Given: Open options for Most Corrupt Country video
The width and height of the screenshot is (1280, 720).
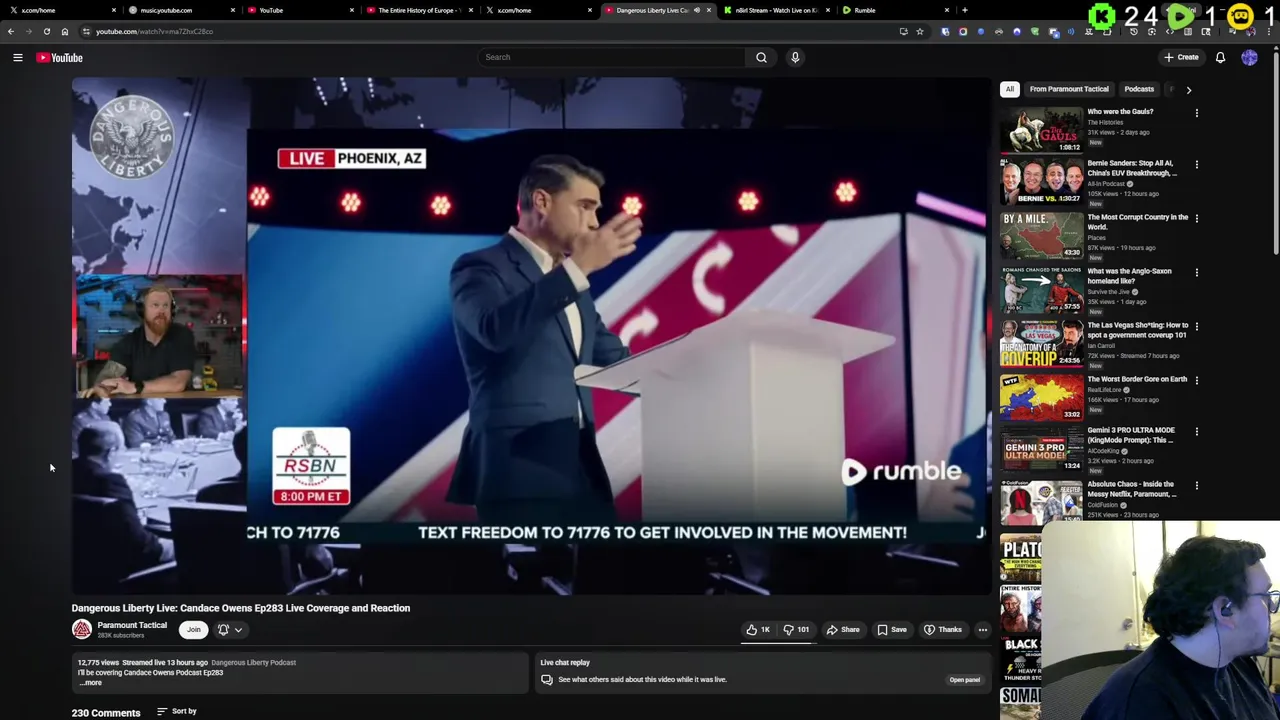Looking at the screenshot, I should pyautogui.click(x=1196, y=219).
